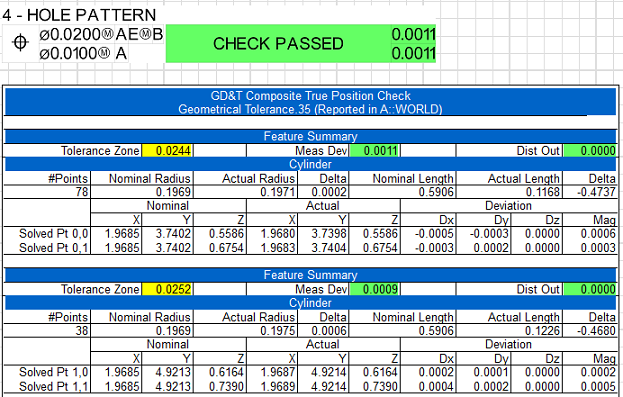Click the #Points value 78 cell
The image size is (623, 397).
coord(47,192)
